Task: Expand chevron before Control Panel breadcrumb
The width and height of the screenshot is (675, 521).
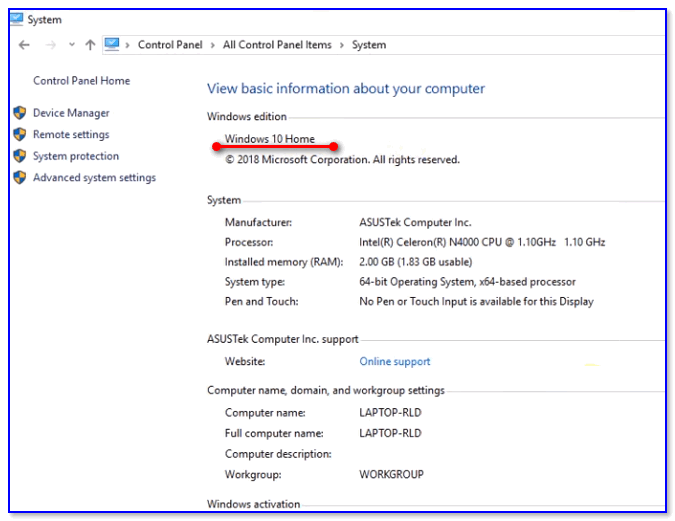Action: point(127,45)
